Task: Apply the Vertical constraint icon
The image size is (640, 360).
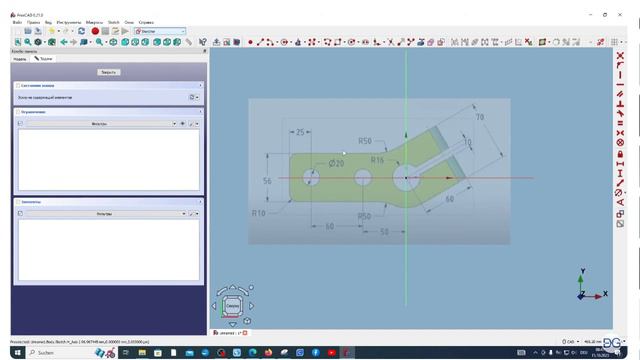Action: (x=620, y=75)
